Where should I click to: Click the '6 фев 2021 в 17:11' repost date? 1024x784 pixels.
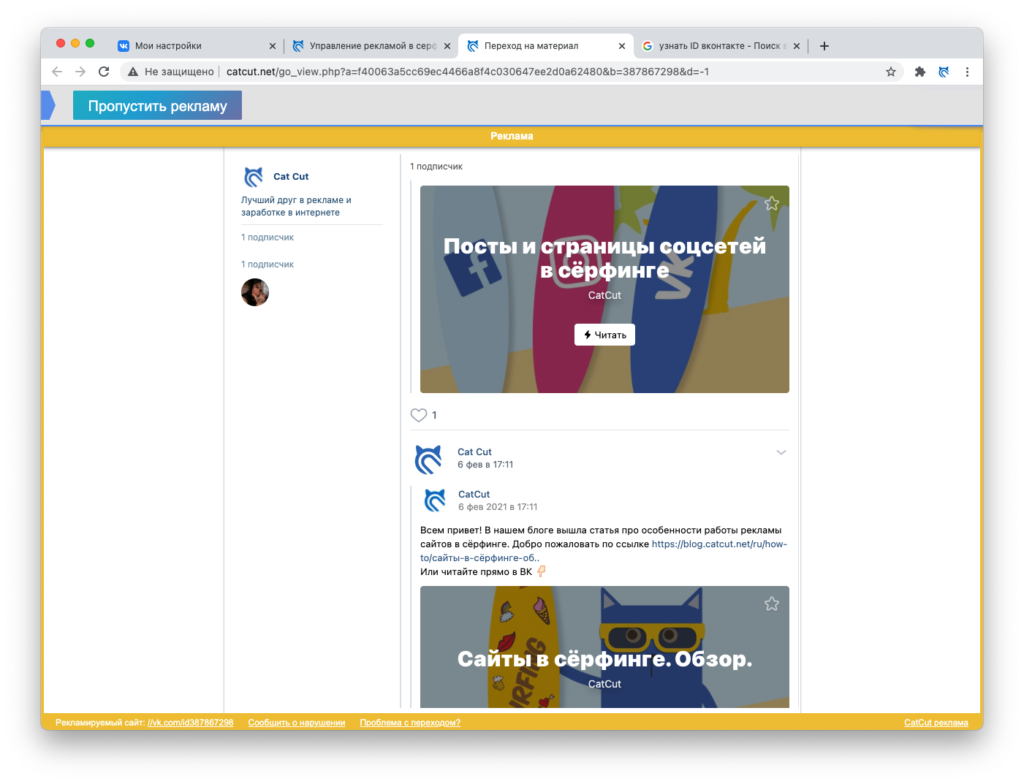(x=498, y=507)
